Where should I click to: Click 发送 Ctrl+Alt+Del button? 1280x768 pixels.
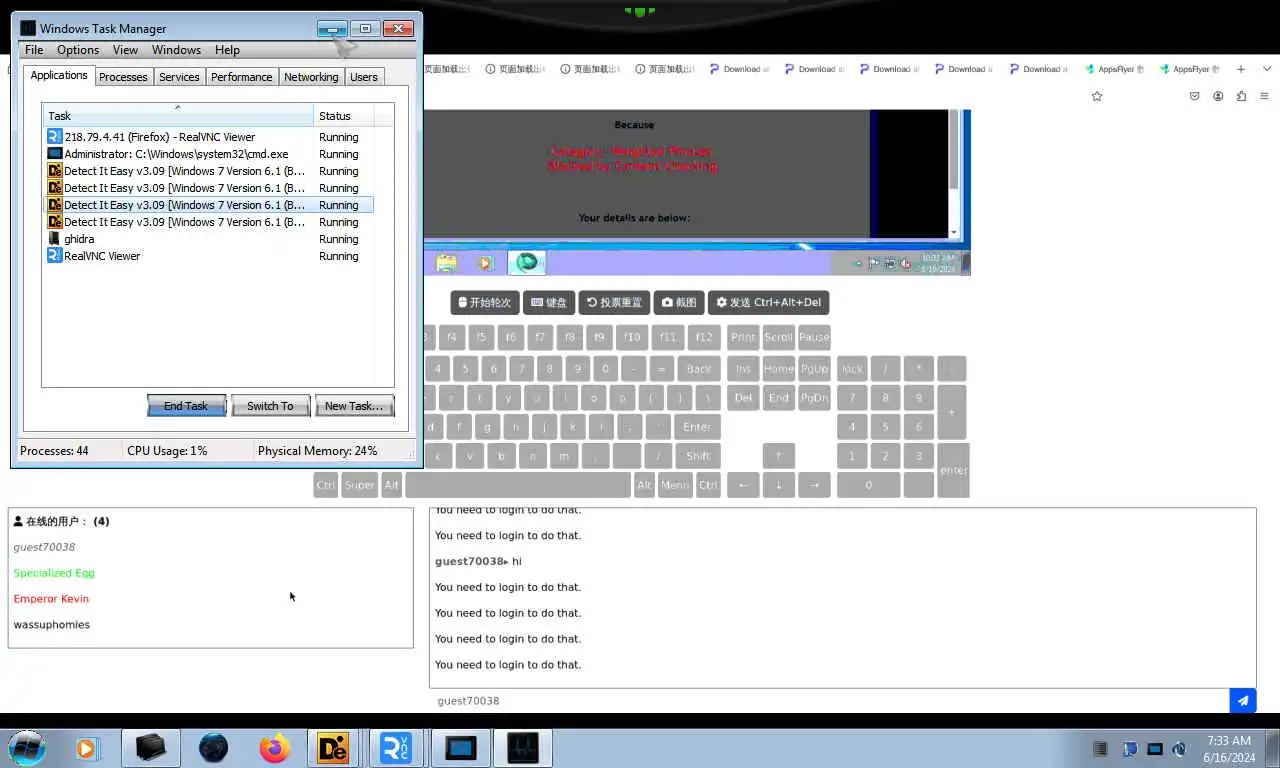[768, 303]
